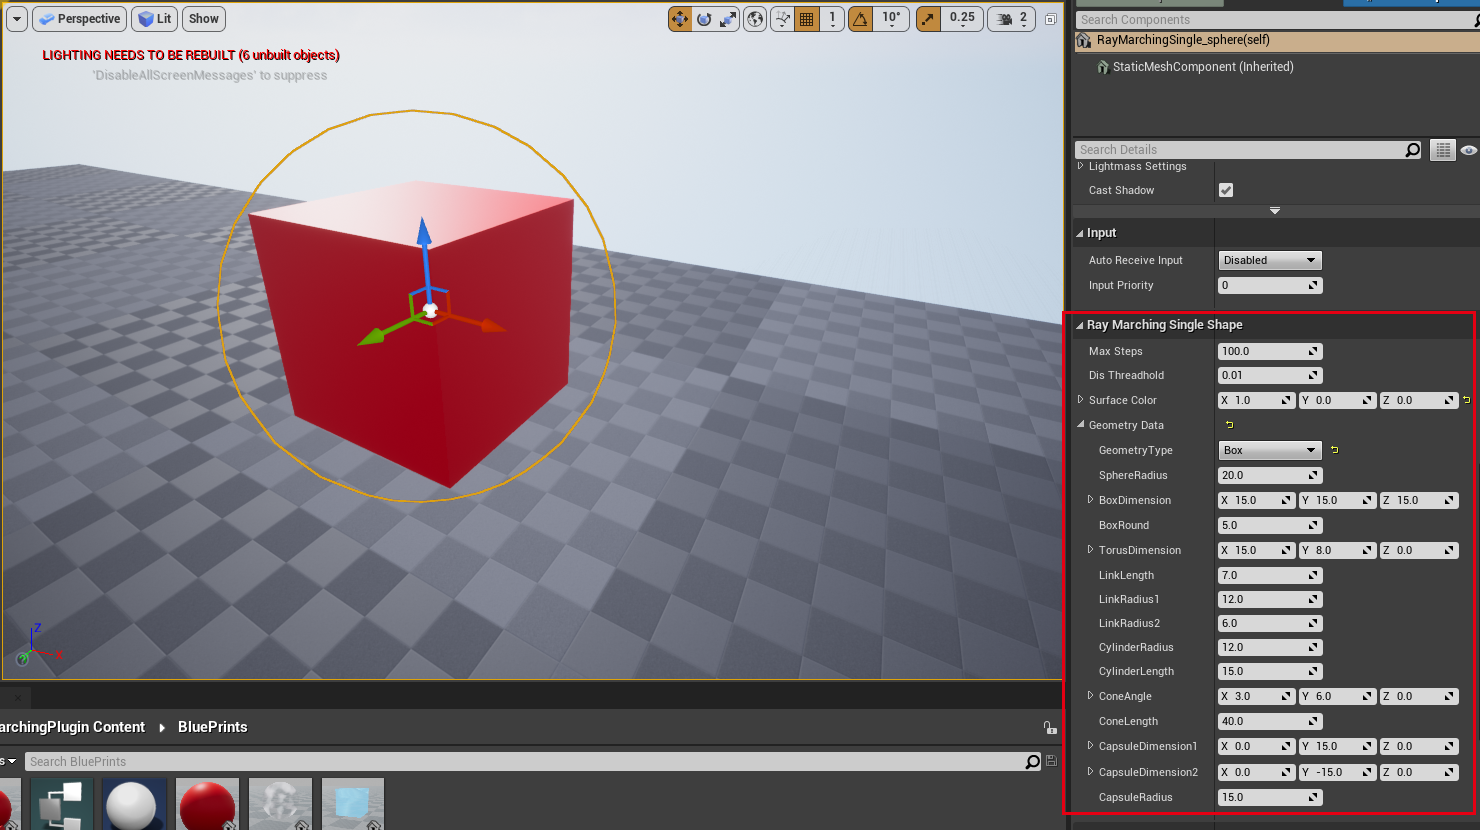
Task: Expand the TorusDimension vector
Action: click(x=1090, y=550)
